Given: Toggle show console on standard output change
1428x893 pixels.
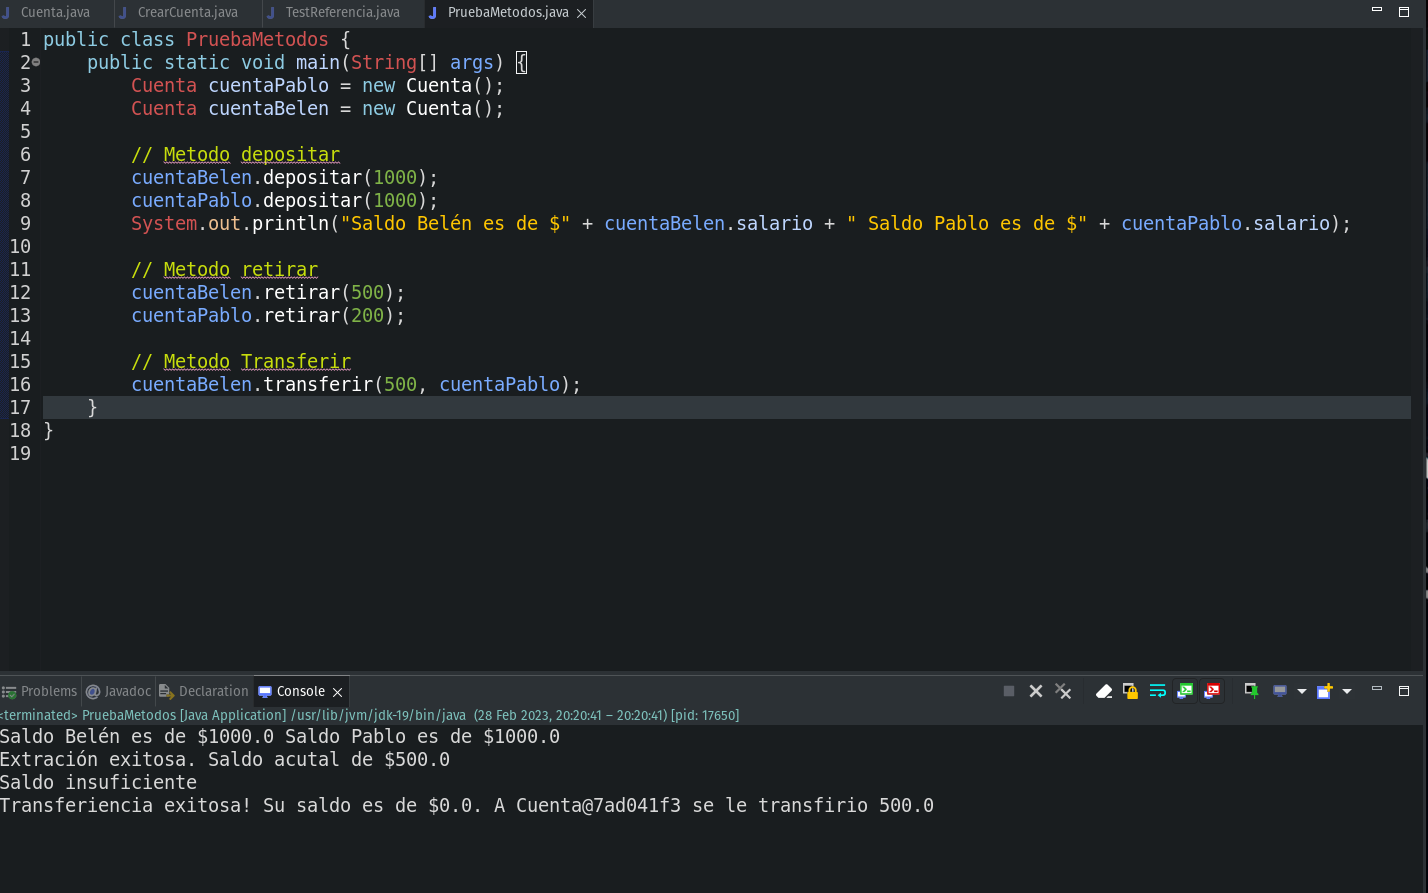Looking at the screenshot, I should [1185, 691].
